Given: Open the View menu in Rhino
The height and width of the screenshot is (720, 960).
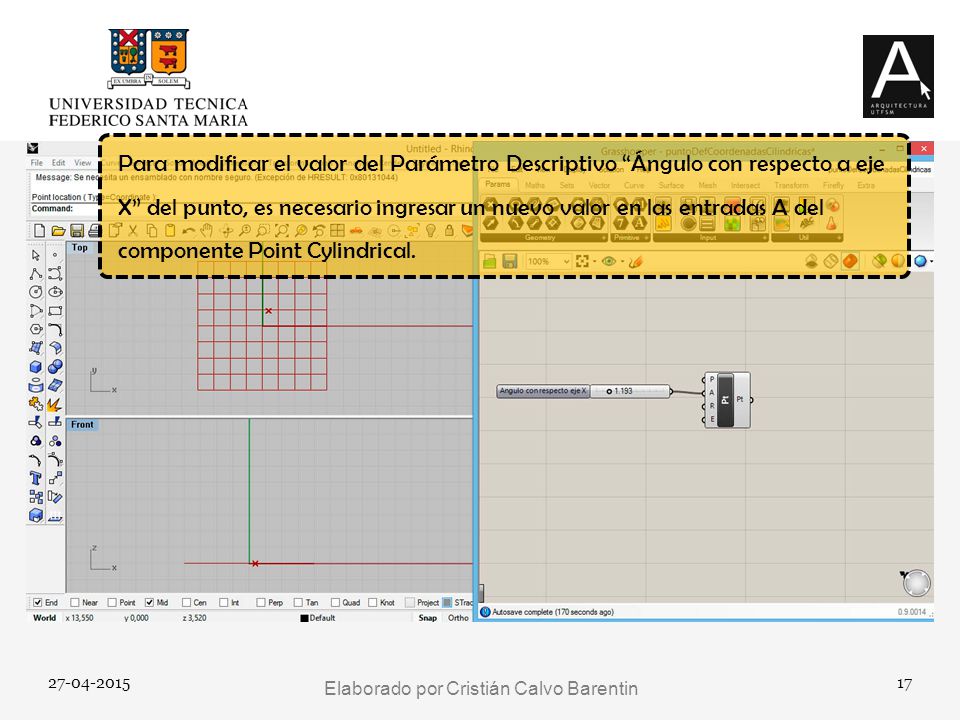Looking at the screenshot, I should pyautogui.click(x=83, y=163).
